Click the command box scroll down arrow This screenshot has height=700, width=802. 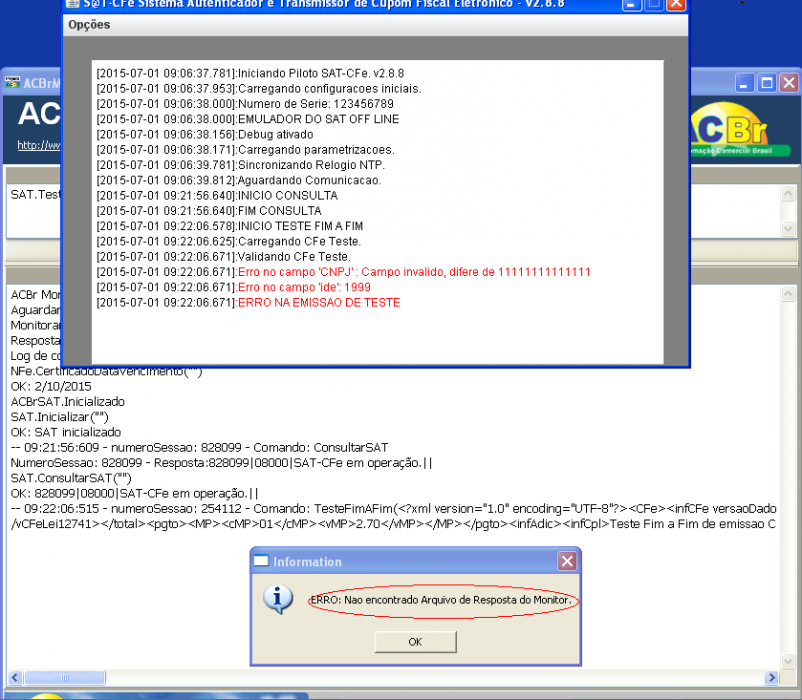point(788,228)
